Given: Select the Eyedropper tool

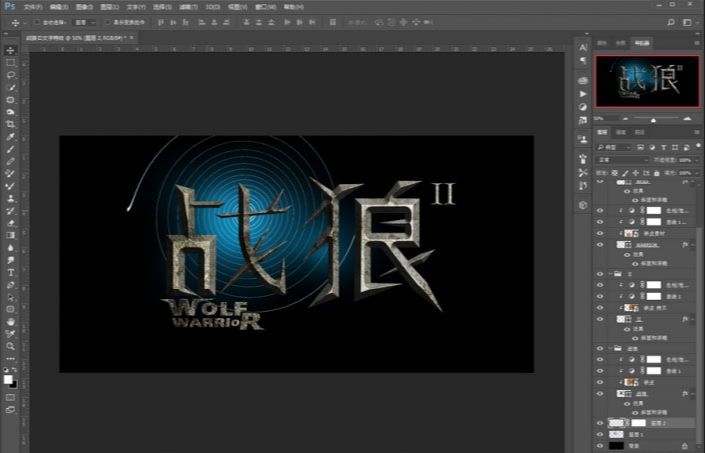Looking at the screenshot, I should click(x=10, y=137).
